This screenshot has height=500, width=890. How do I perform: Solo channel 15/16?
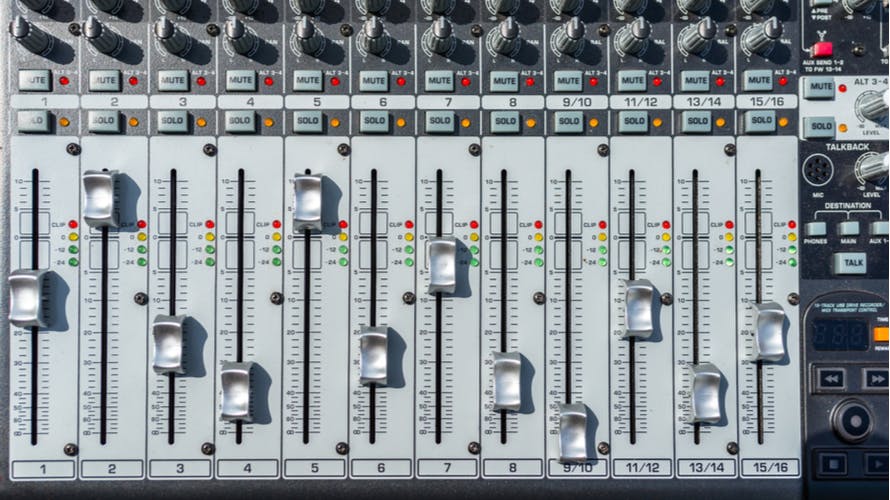761,121
